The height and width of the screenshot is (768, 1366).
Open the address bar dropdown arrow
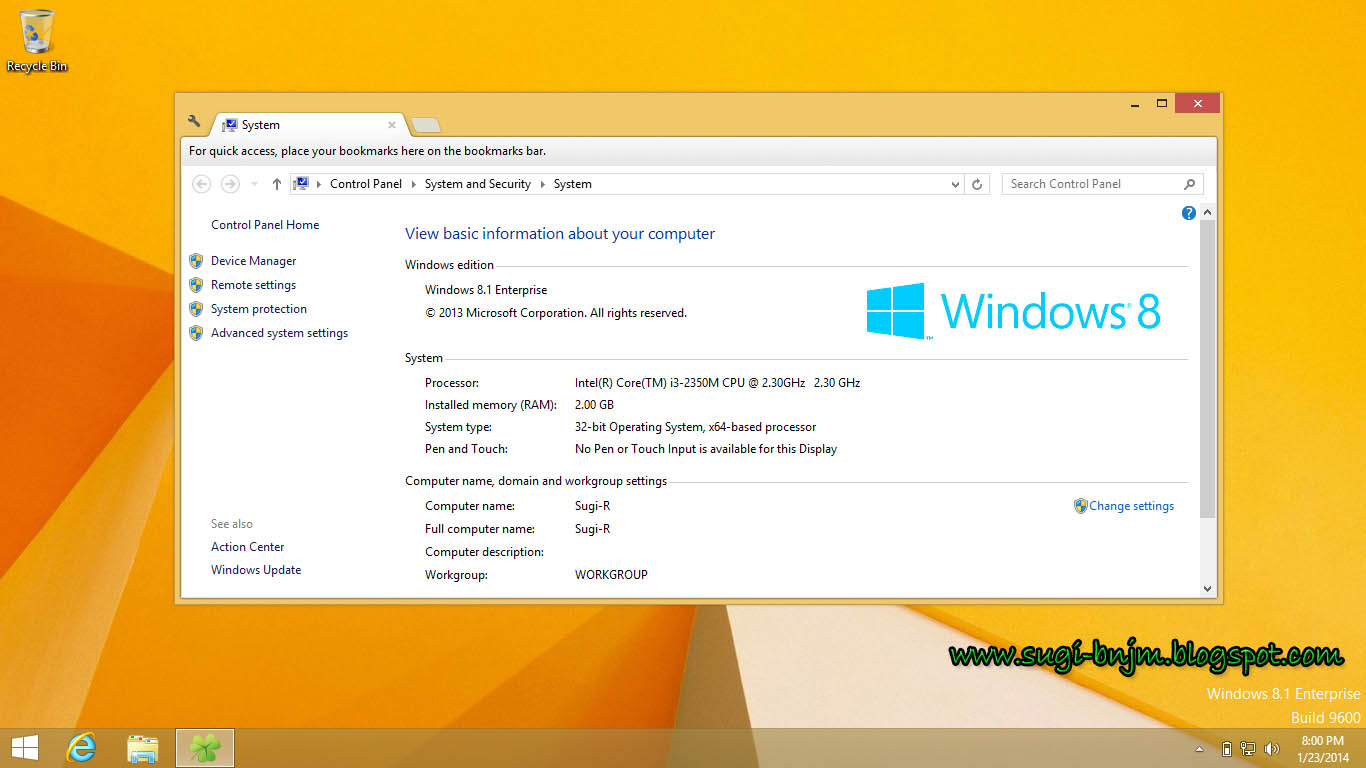pyautogui.click(x=954, y=183)
